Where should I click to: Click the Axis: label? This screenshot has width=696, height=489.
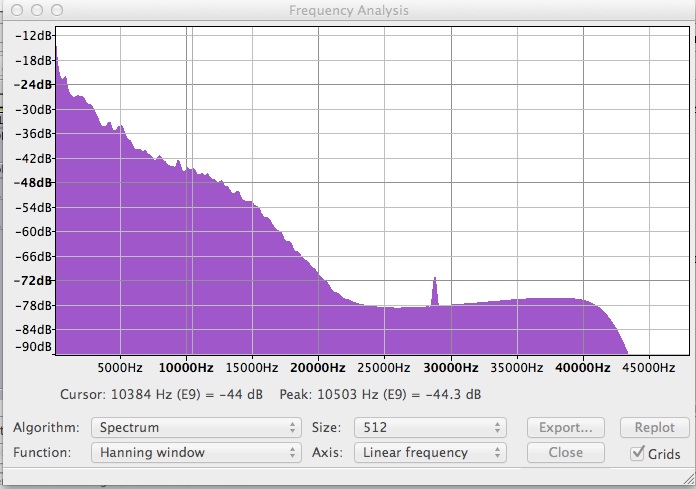(x=327, y=453)
